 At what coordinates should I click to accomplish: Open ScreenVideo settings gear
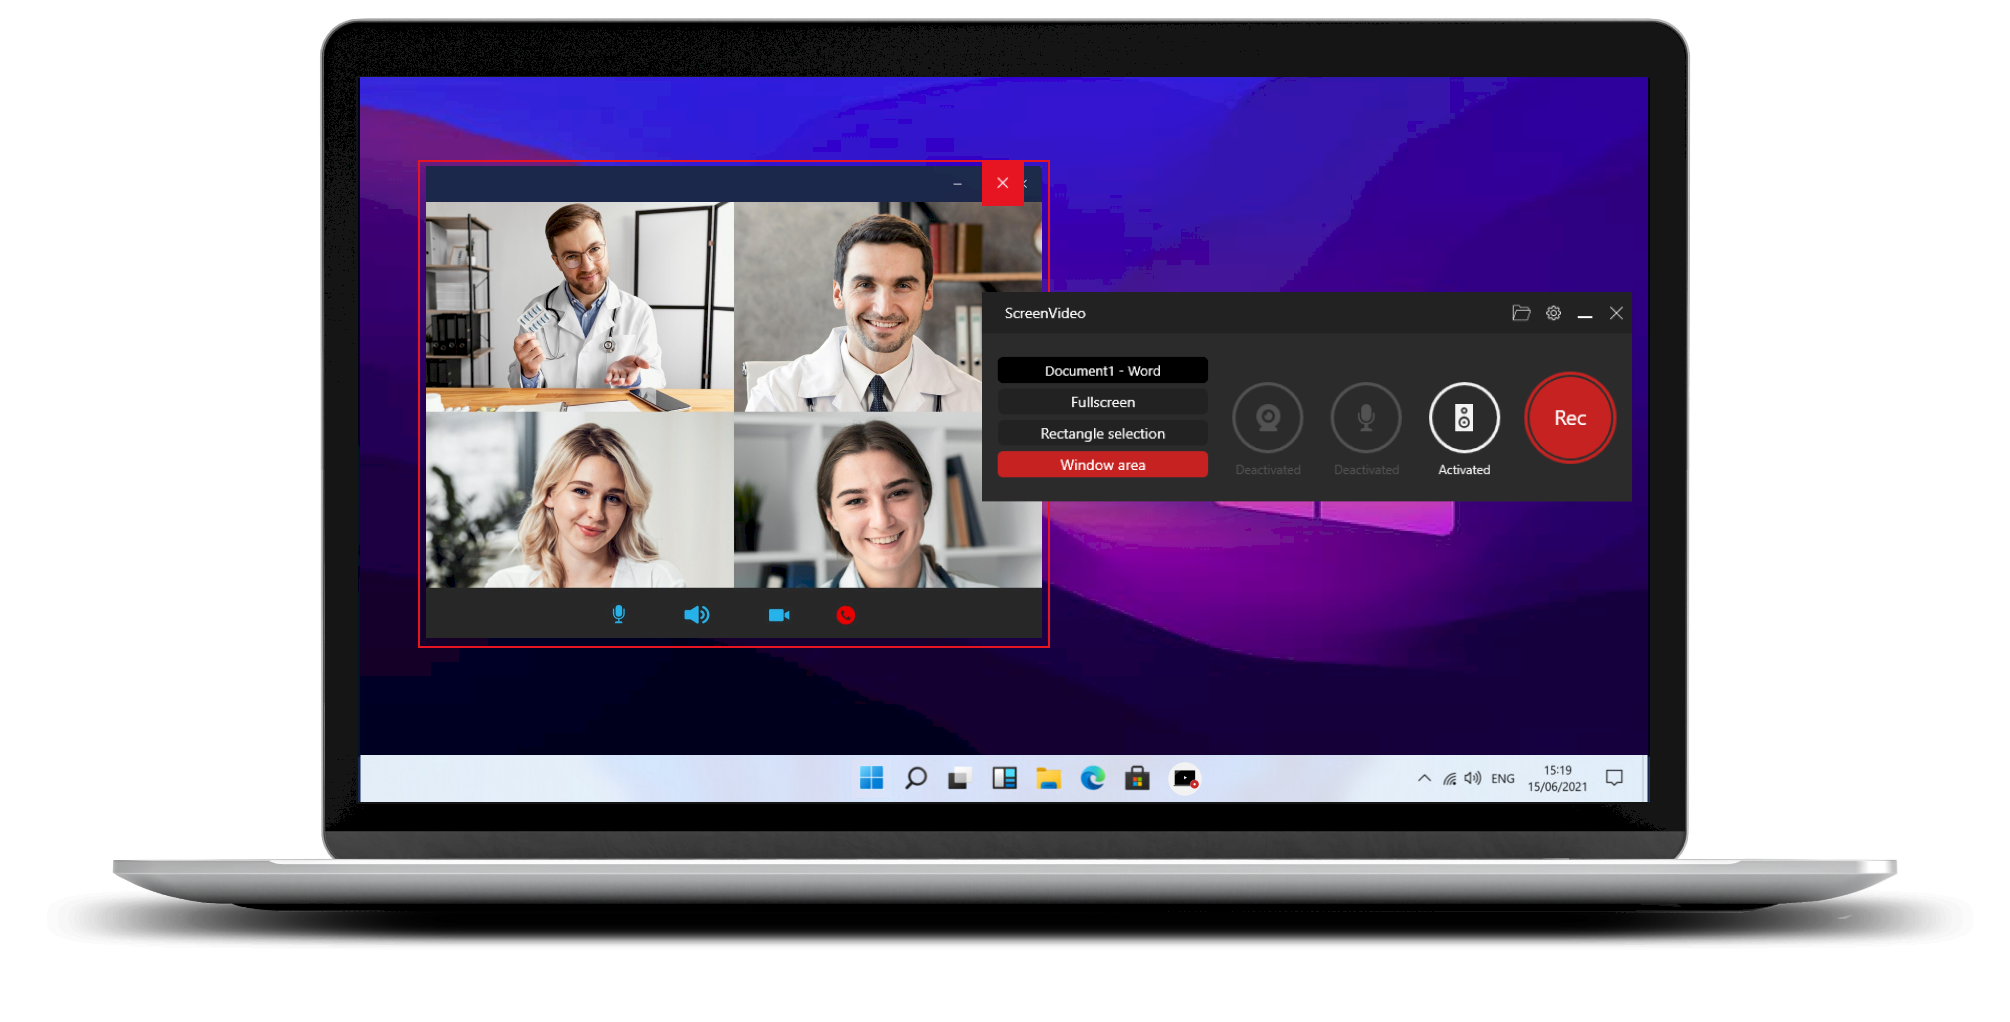(1553, 313)
